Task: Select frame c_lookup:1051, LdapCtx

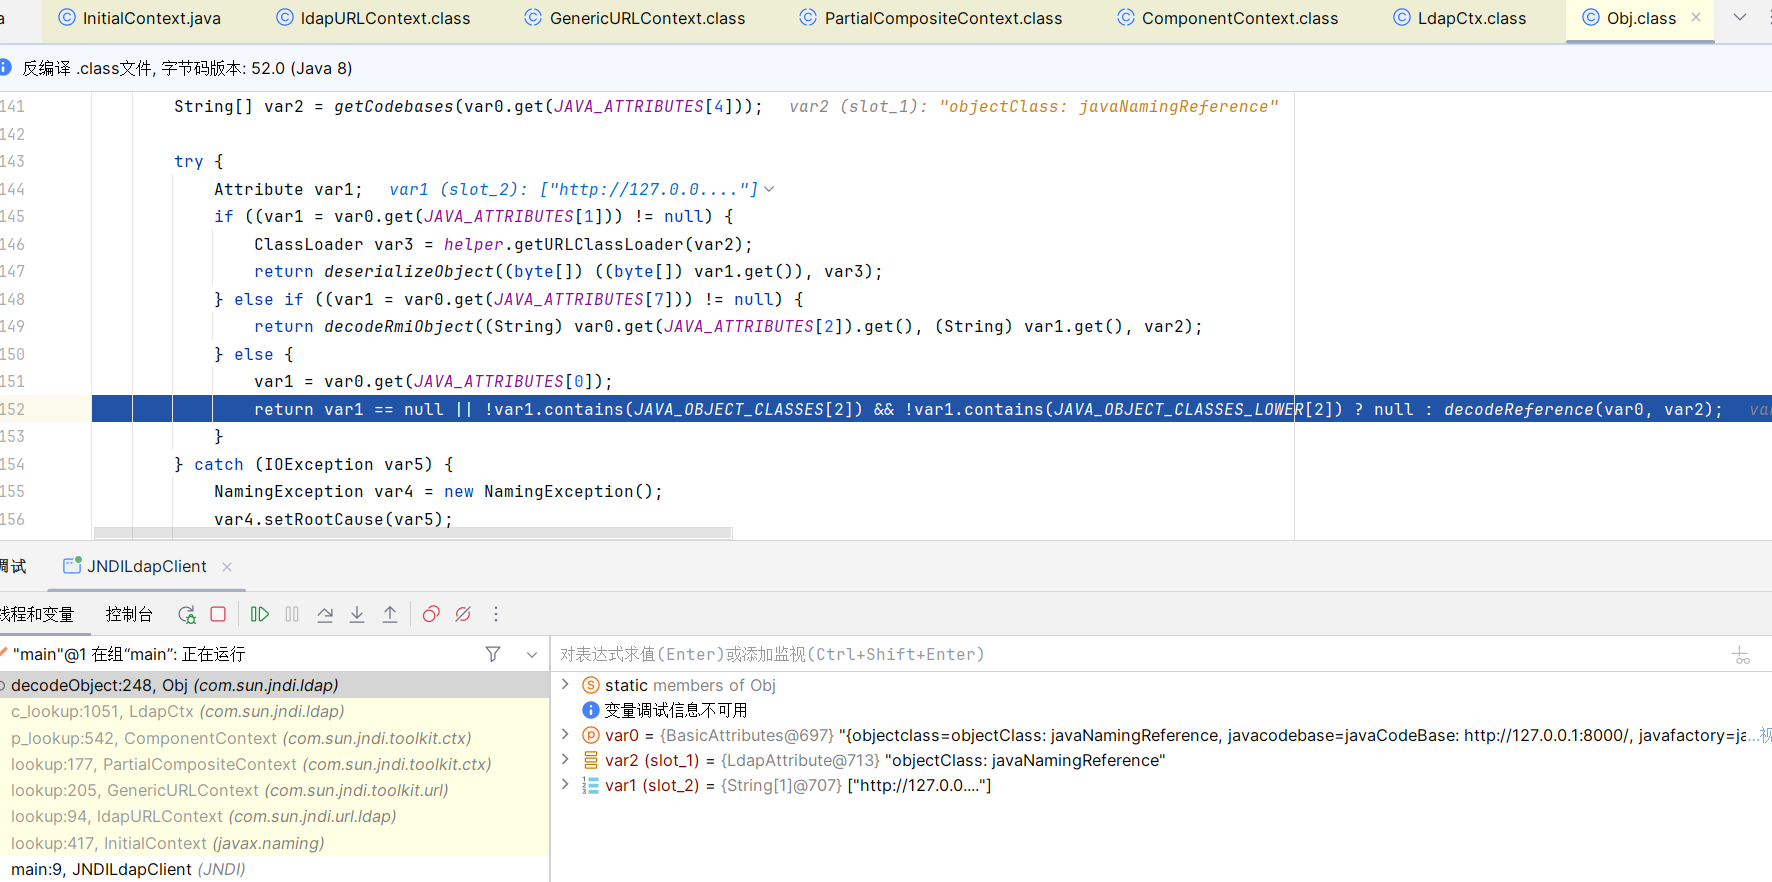Action: point(274,711)
